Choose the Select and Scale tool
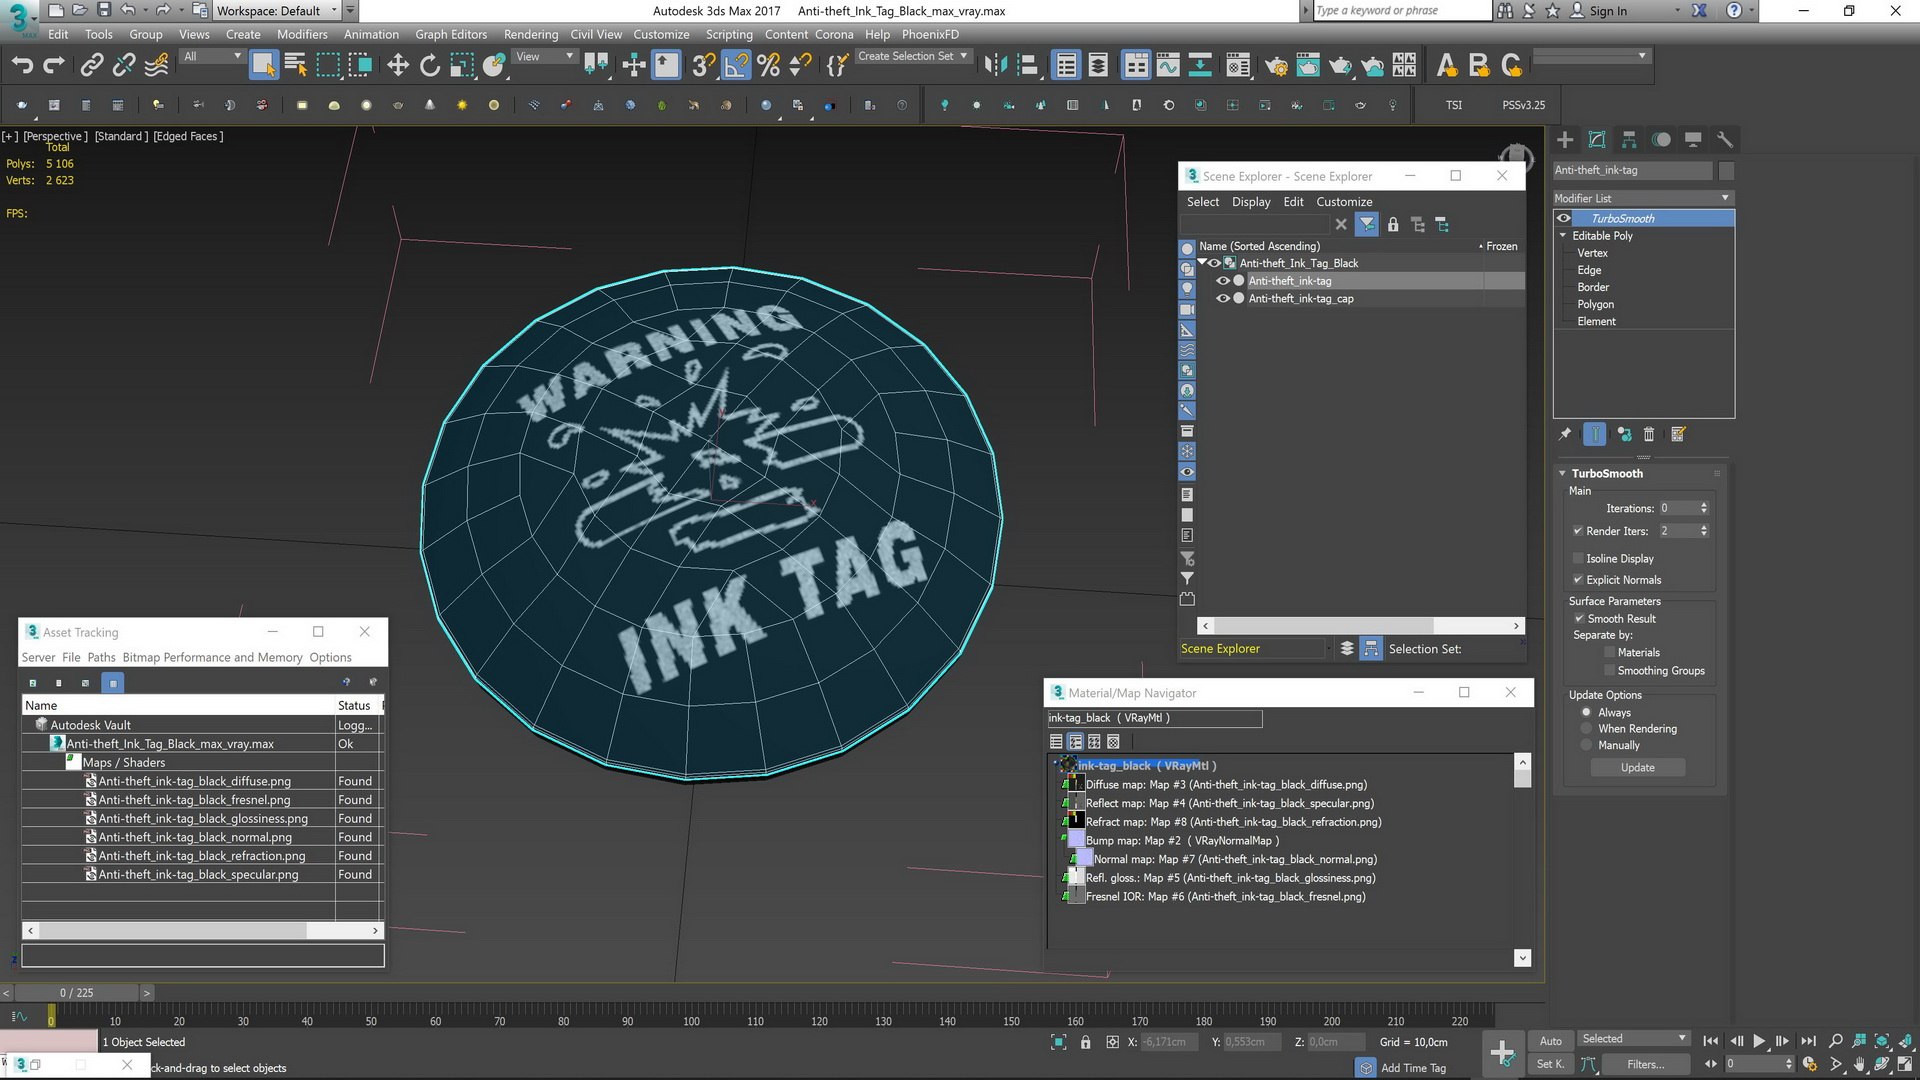This screenshot has height=1080, width=1920. pos(461,66)
